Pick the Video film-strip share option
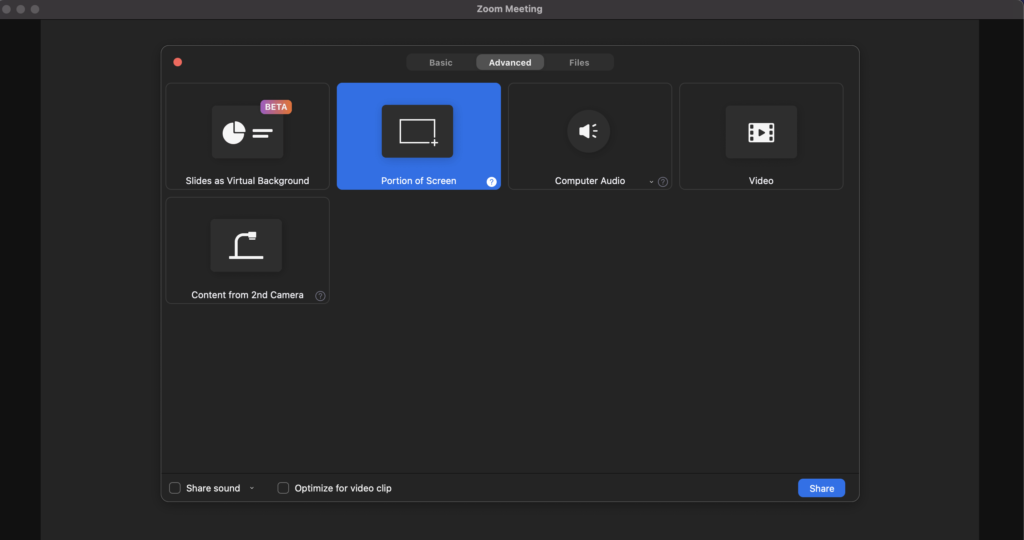Viewport: 1024px width, 540px height. [761, 136]
